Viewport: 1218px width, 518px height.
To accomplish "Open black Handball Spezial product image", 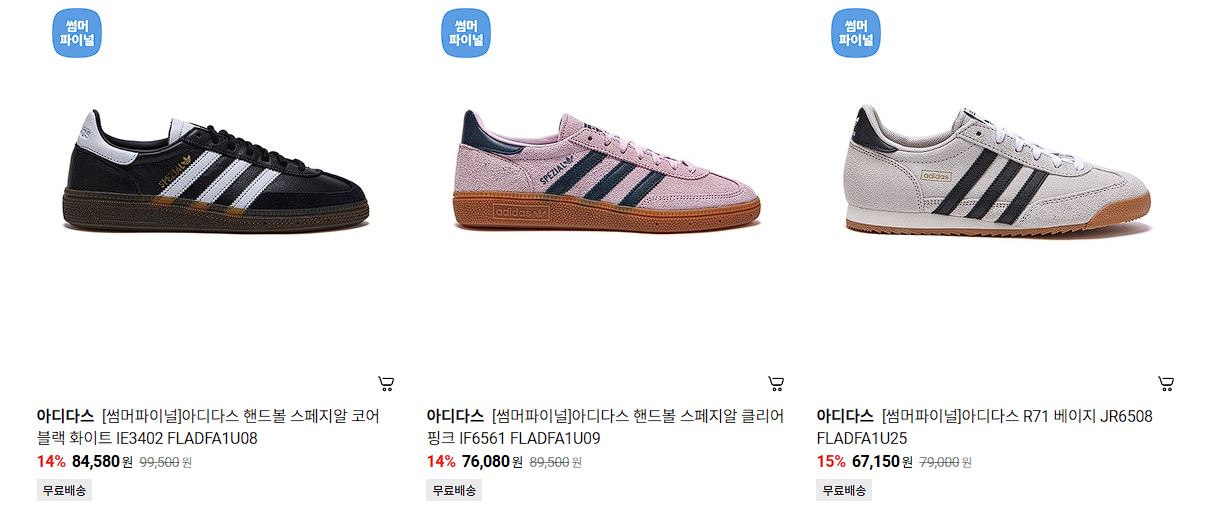I will click(x=222, y=170).
